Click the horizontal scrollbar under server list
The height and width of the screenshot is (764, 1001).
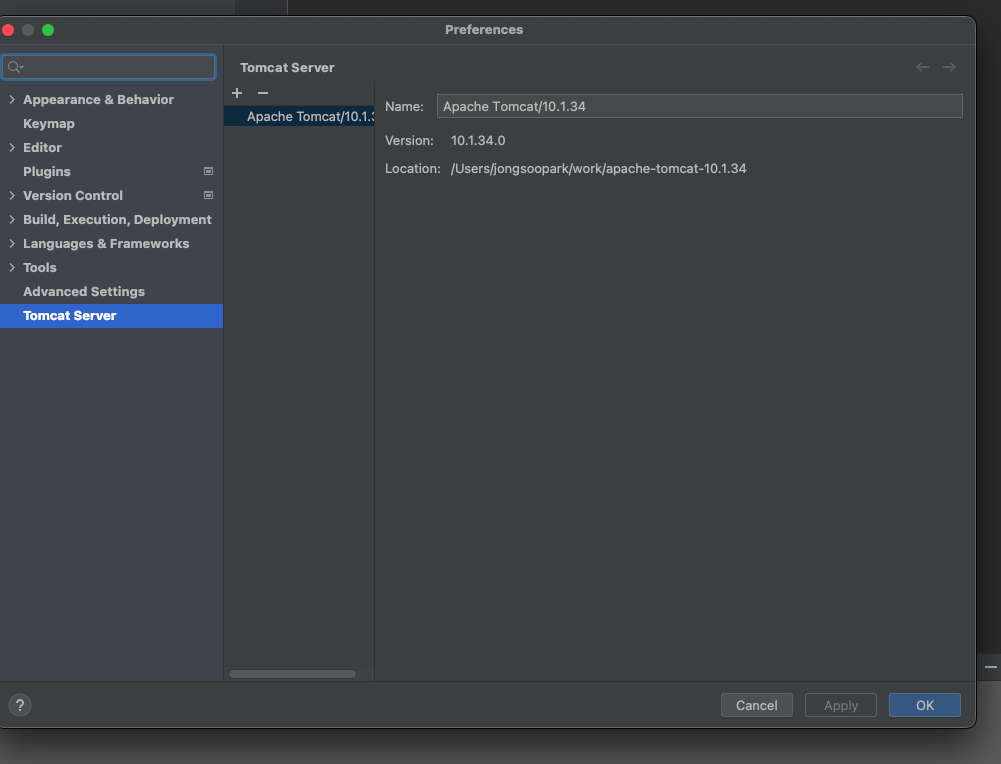click(x=292, y=674)
